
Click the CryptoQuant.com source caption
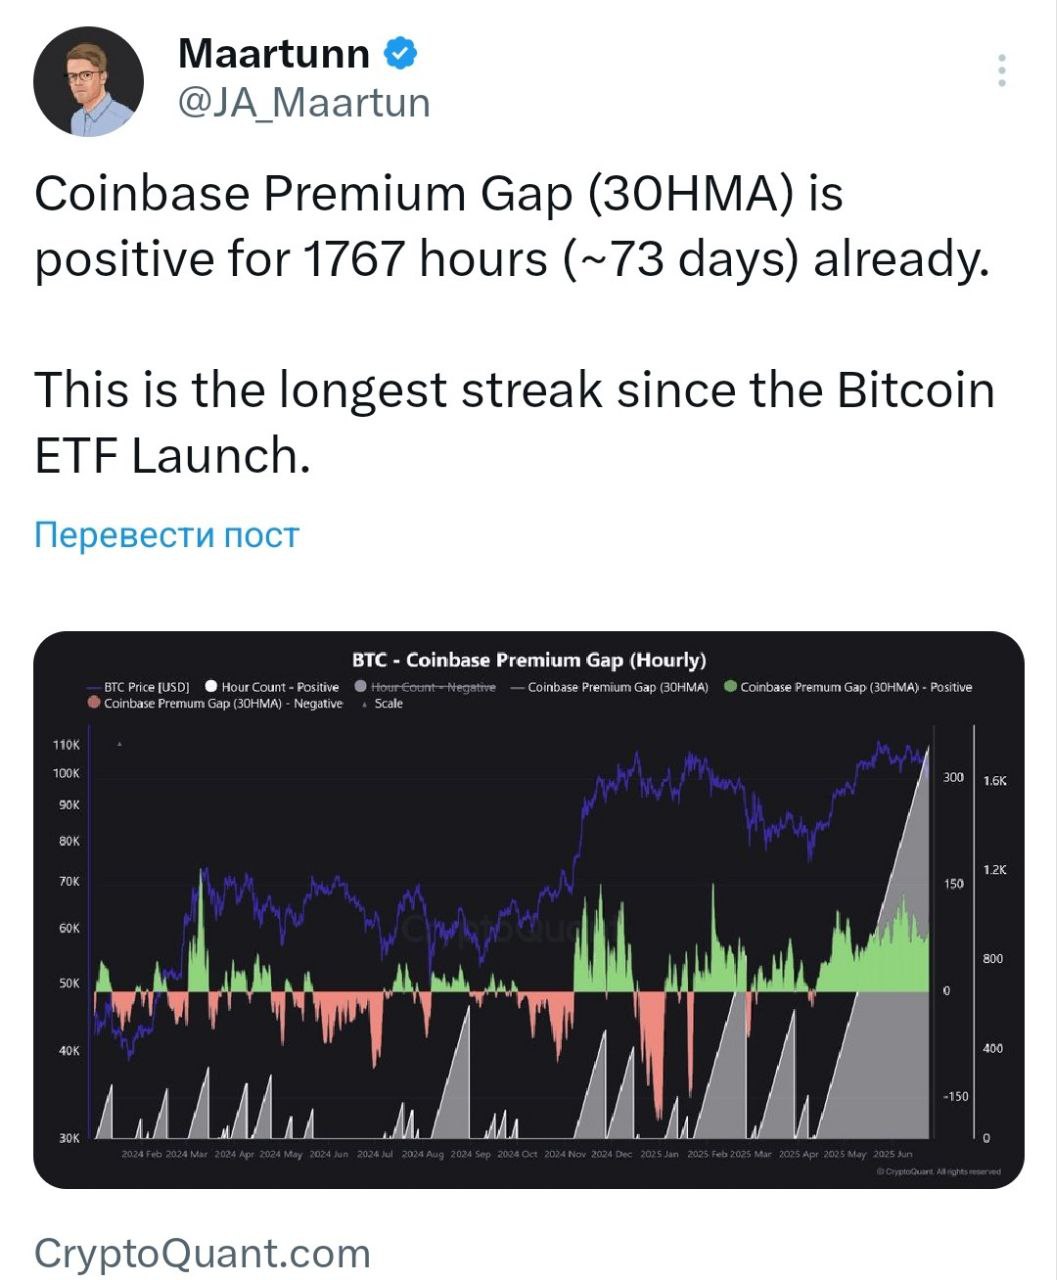[x=202, y=1253]
